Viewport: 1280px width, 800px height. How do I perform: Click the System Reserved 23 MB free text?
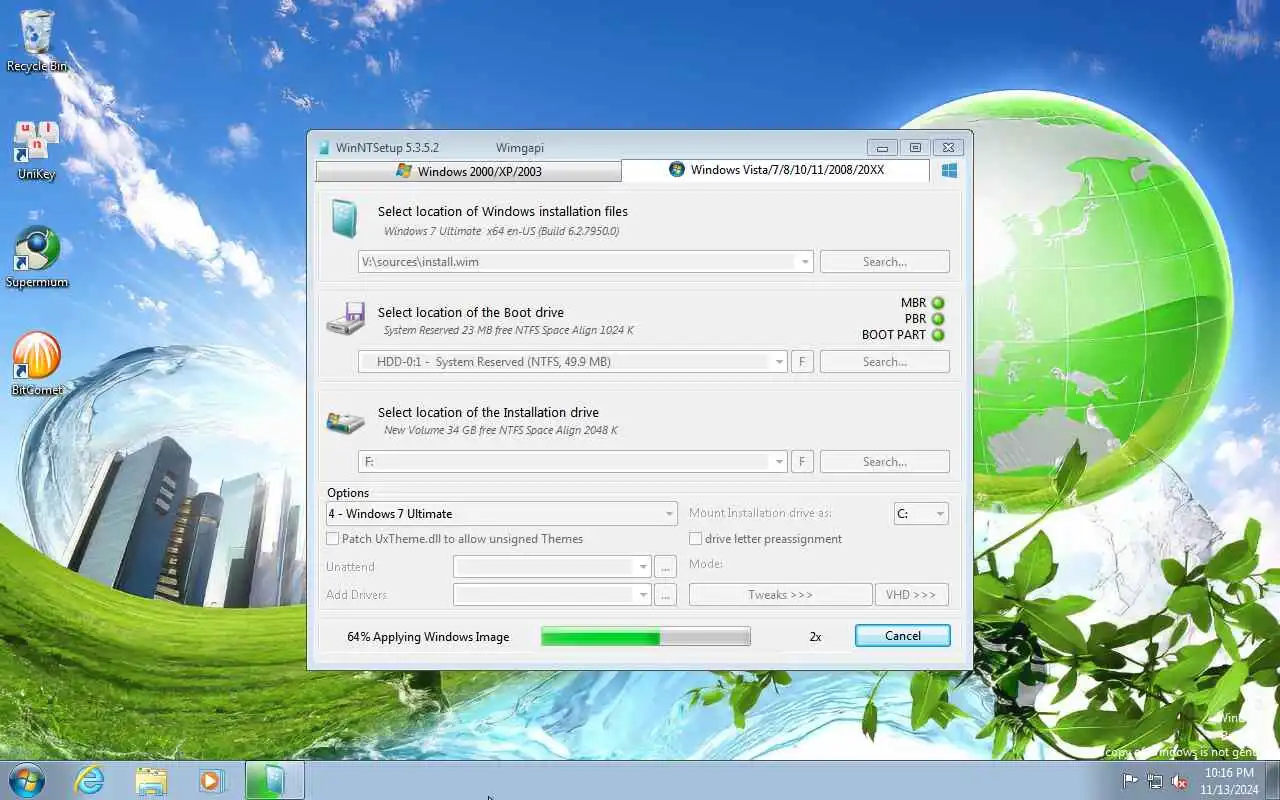click(x=508, y=330)
